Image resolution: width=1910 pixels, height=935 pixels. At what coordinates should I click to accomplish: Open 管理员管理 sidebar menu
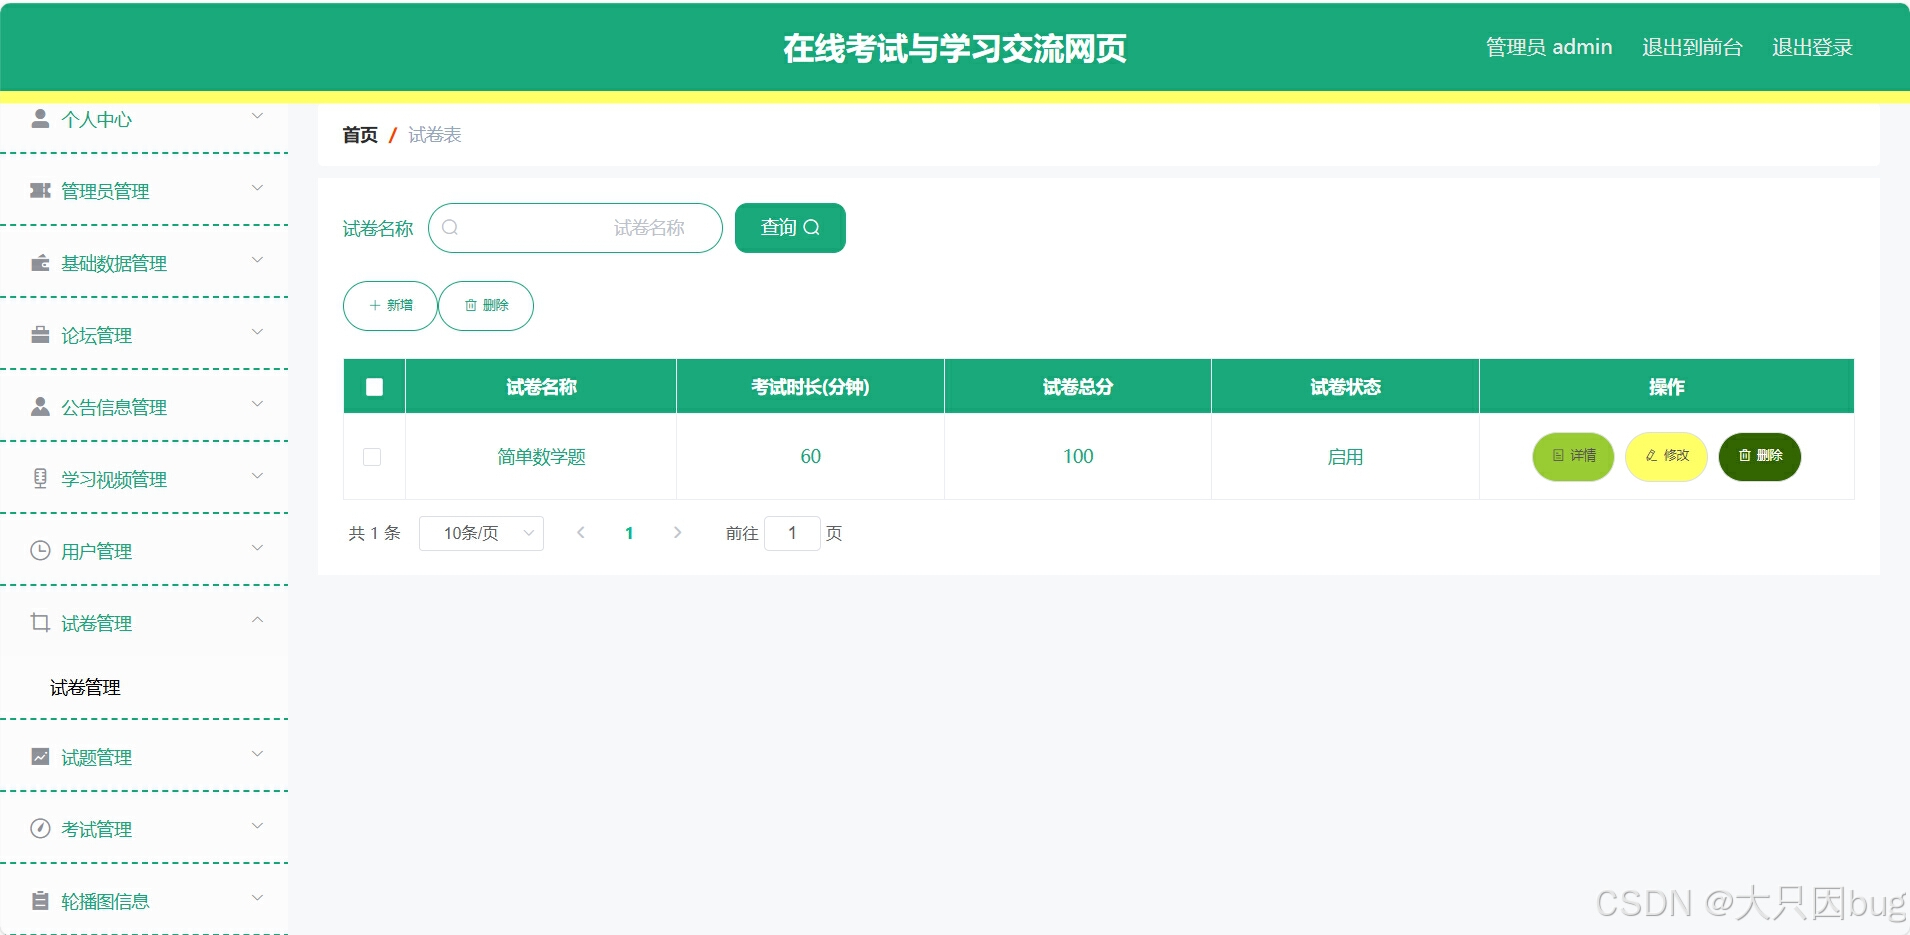(x=144, y=191)
